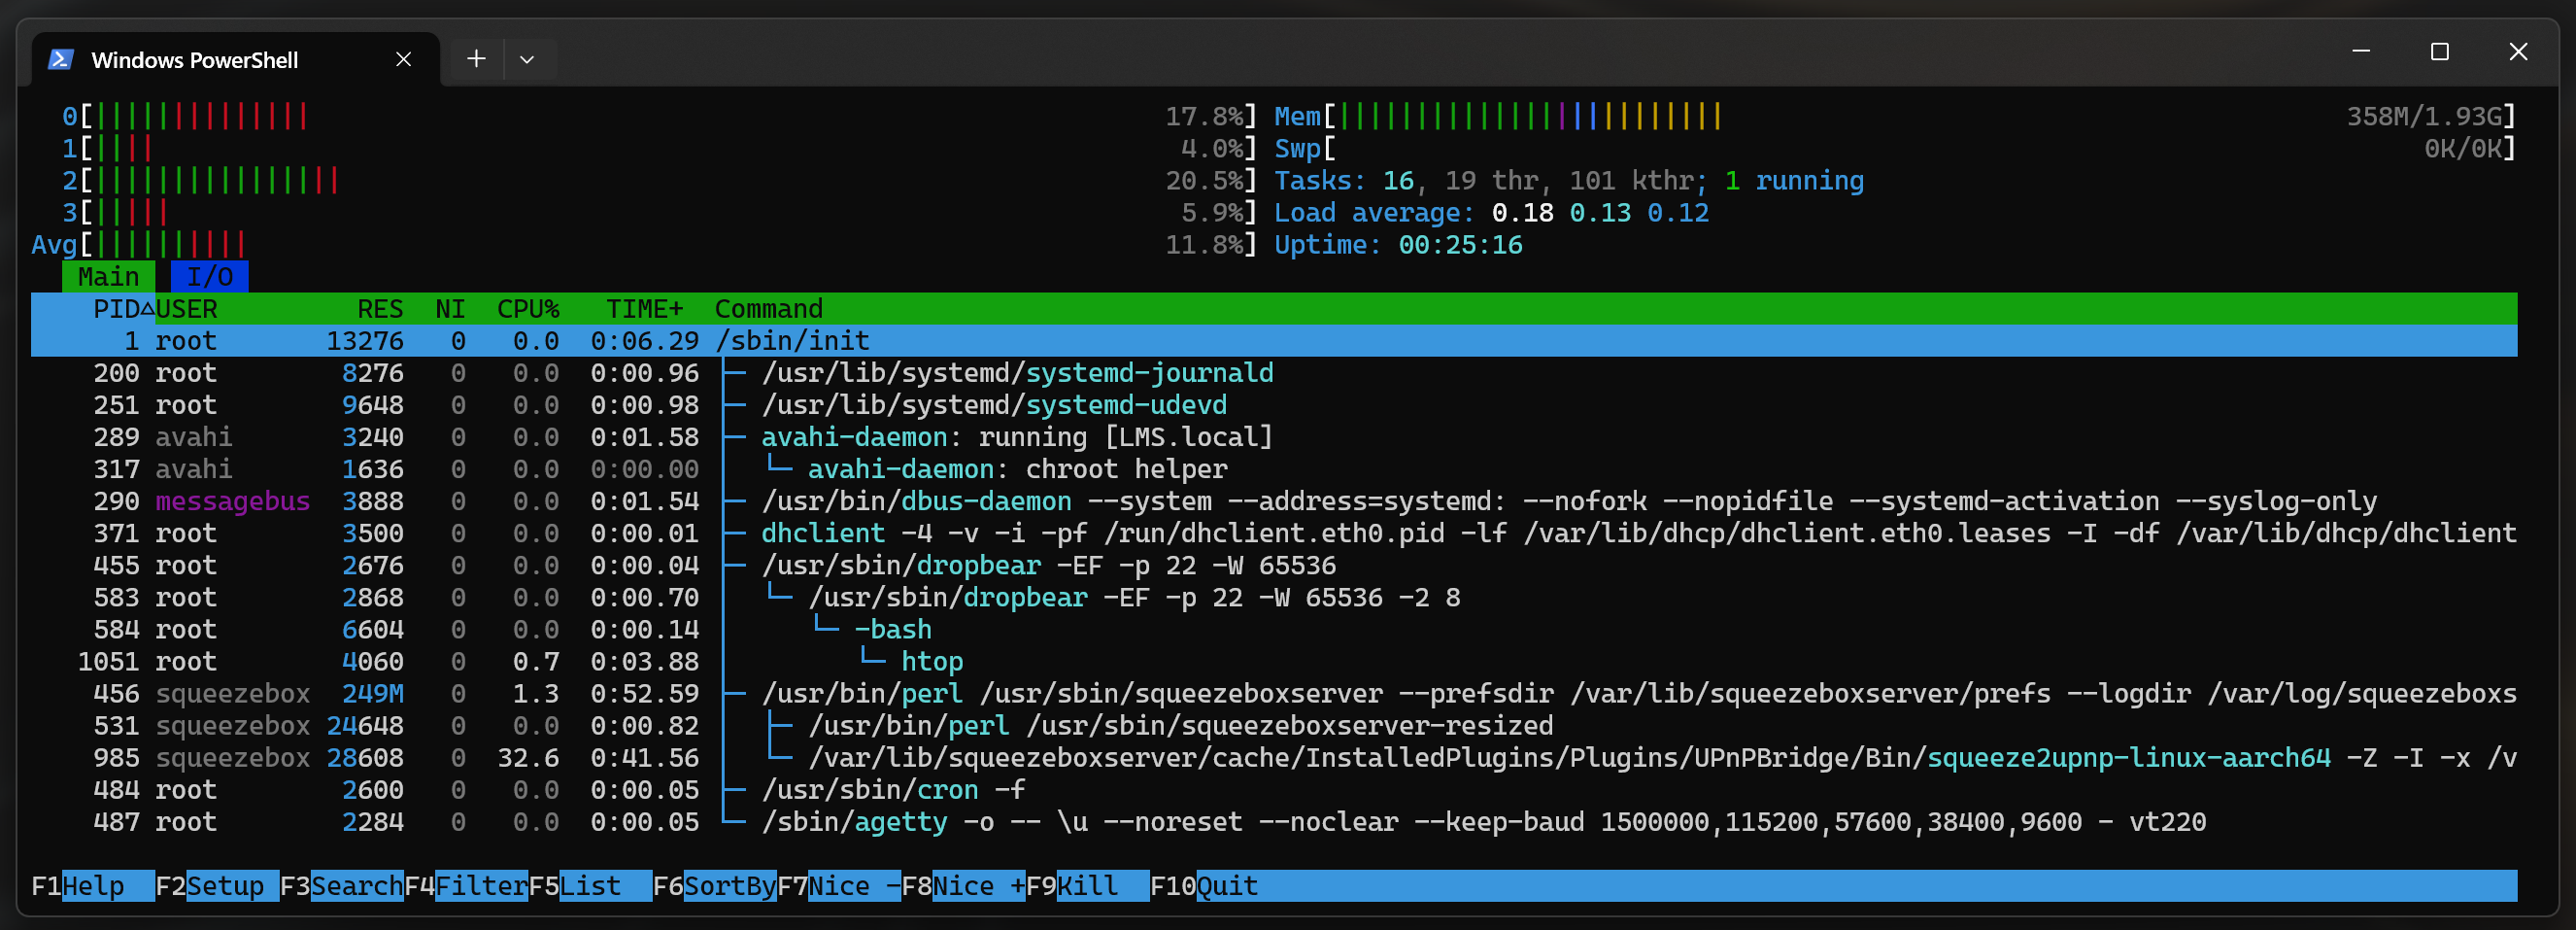Click the Mem usage meter bar
2576x930 pixels.
click(1530, 117)
